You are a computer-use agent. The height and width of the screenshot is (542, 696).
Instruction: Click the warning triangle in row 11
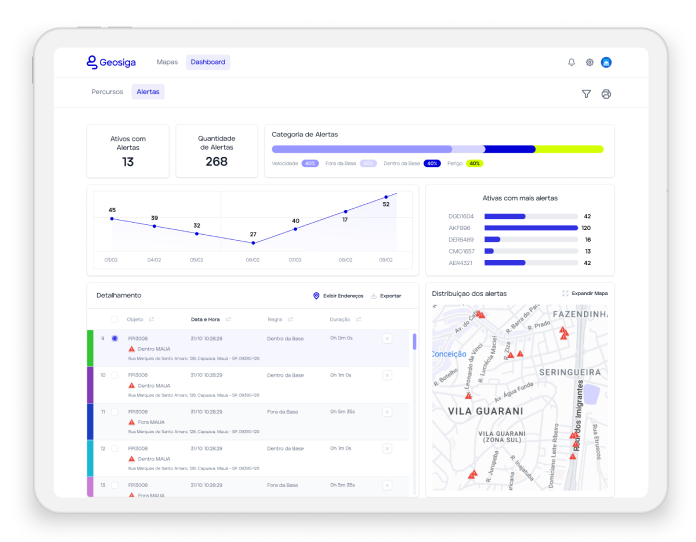[x=131, y=422]
